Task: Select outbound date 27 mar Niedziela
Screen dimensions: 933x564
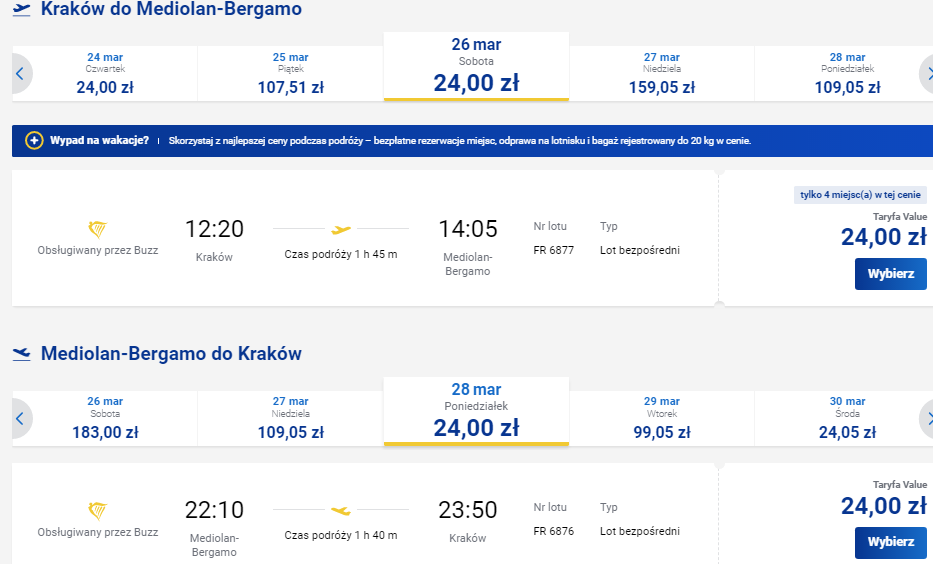Action: [x=662, y=74]
